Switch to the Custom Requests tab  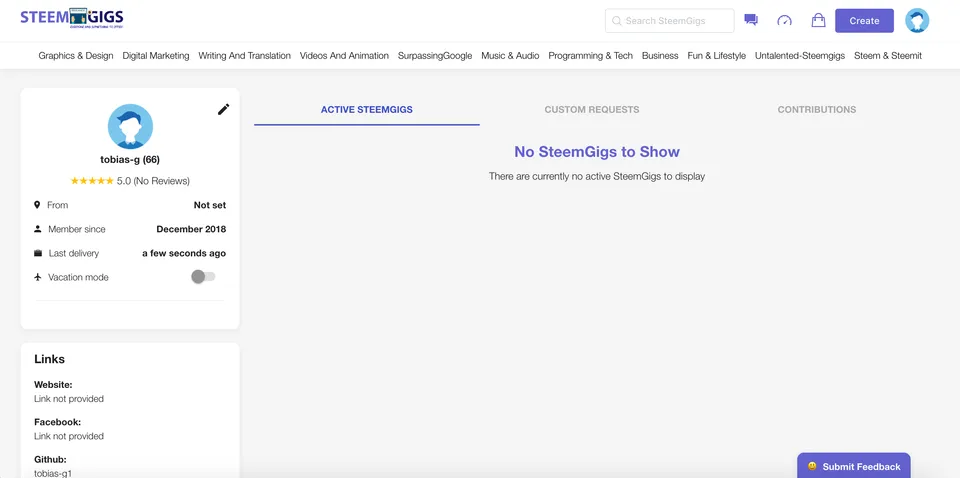(592, 110)
